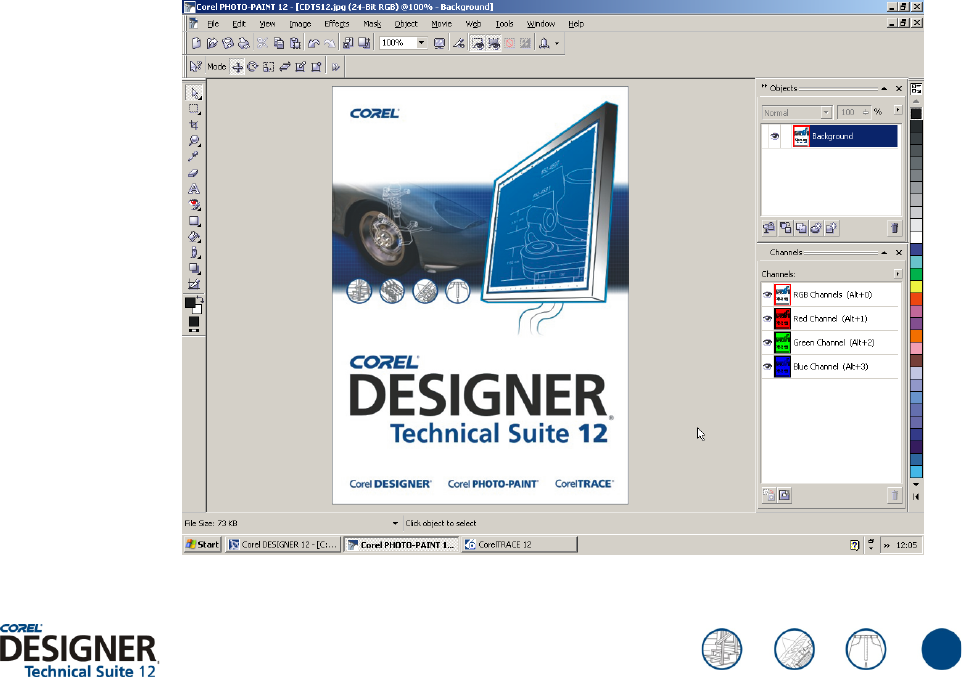Collapse the Objects docker with up arrow
This screenshot has height=677, width=962.
[x=884, y=88]
